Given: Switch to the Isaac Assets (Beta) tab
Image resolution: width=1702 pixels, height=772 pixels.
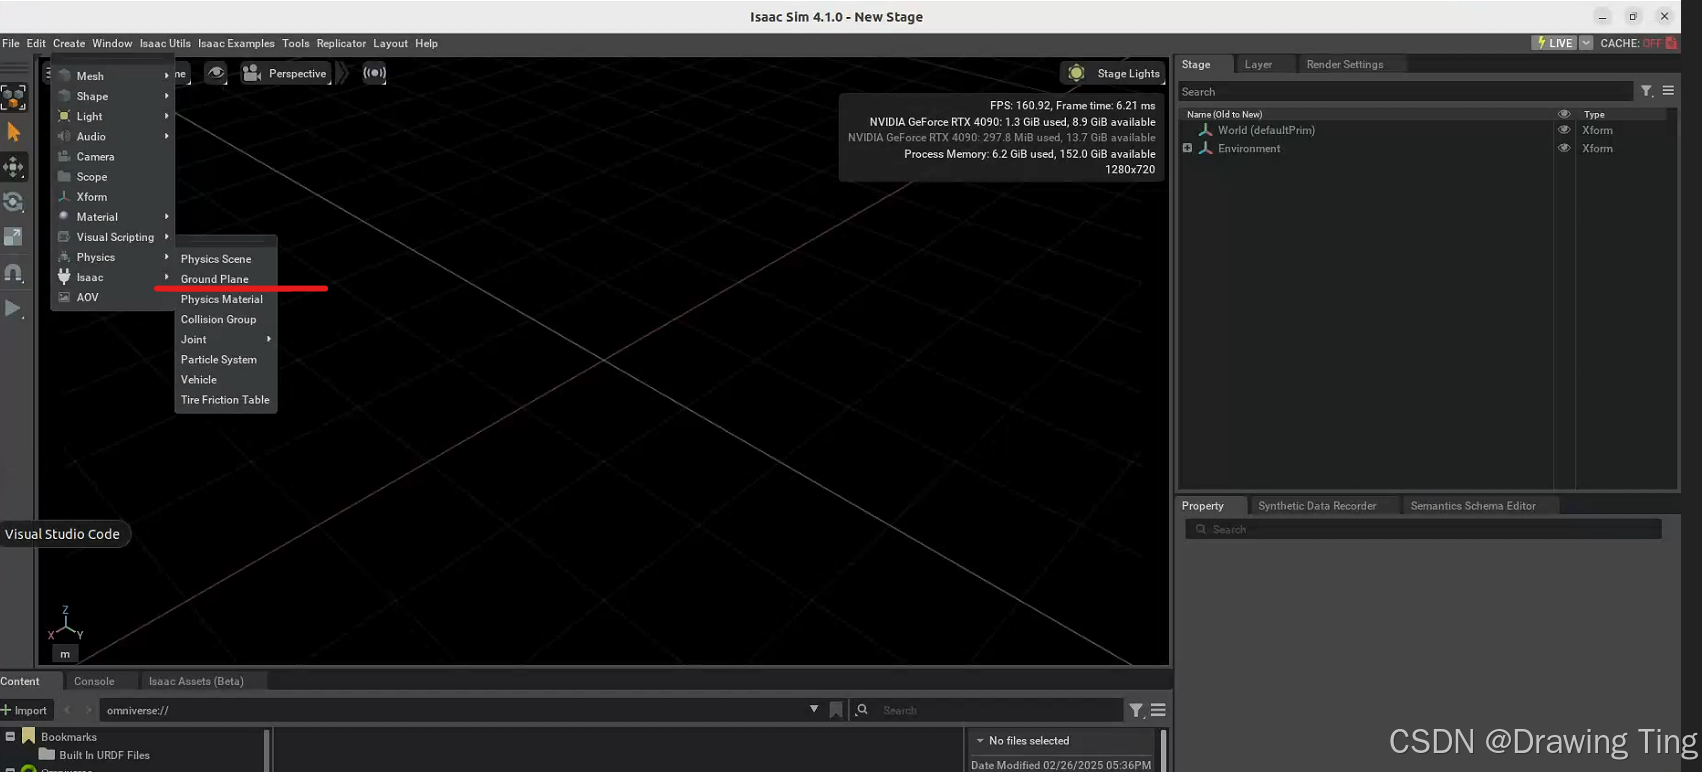Looking at the screenshot, I should tap(196, 681).
